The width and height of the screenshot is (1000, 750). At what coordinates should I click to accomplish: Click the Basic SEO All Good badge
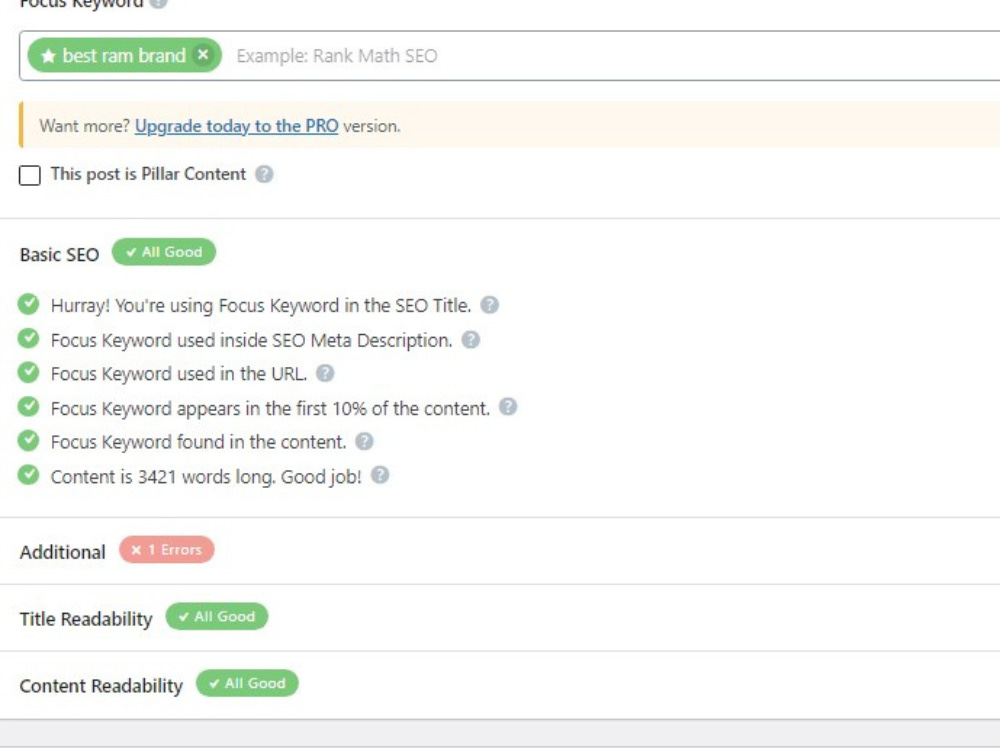coord(164,252)
